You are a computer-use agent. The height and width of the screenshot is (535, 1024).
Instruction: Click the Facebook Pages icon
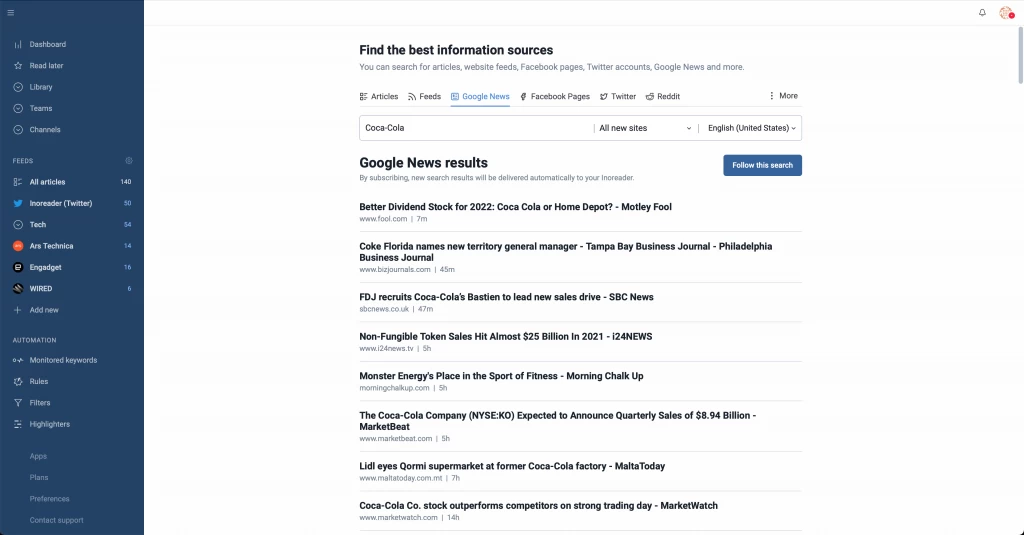pos(523,97)
